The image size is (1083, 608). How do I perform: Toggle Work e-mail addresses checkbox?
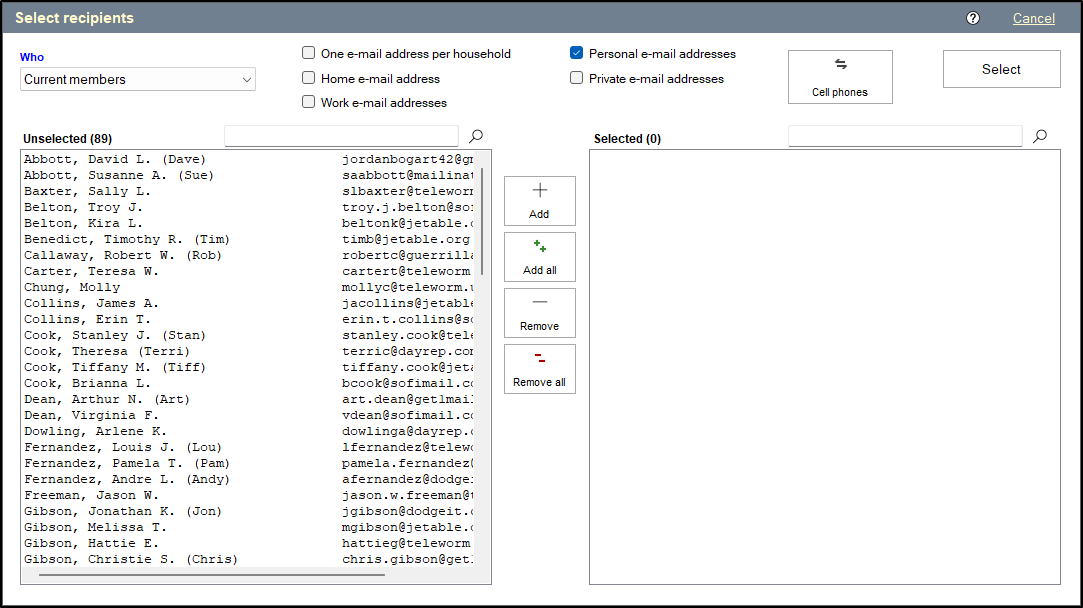click(309, 102)
